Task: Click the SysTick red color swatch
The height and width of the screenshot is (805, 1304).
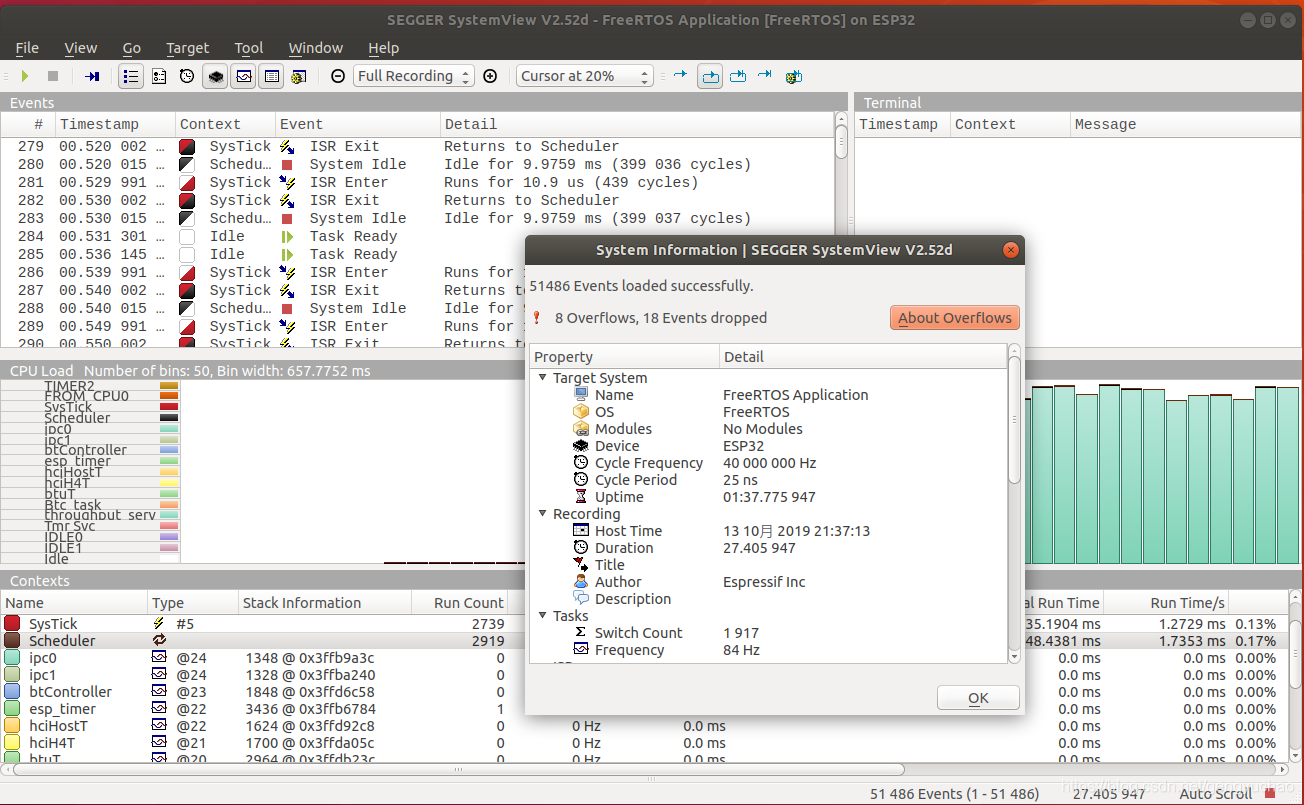Action: (x=12, y=624)
